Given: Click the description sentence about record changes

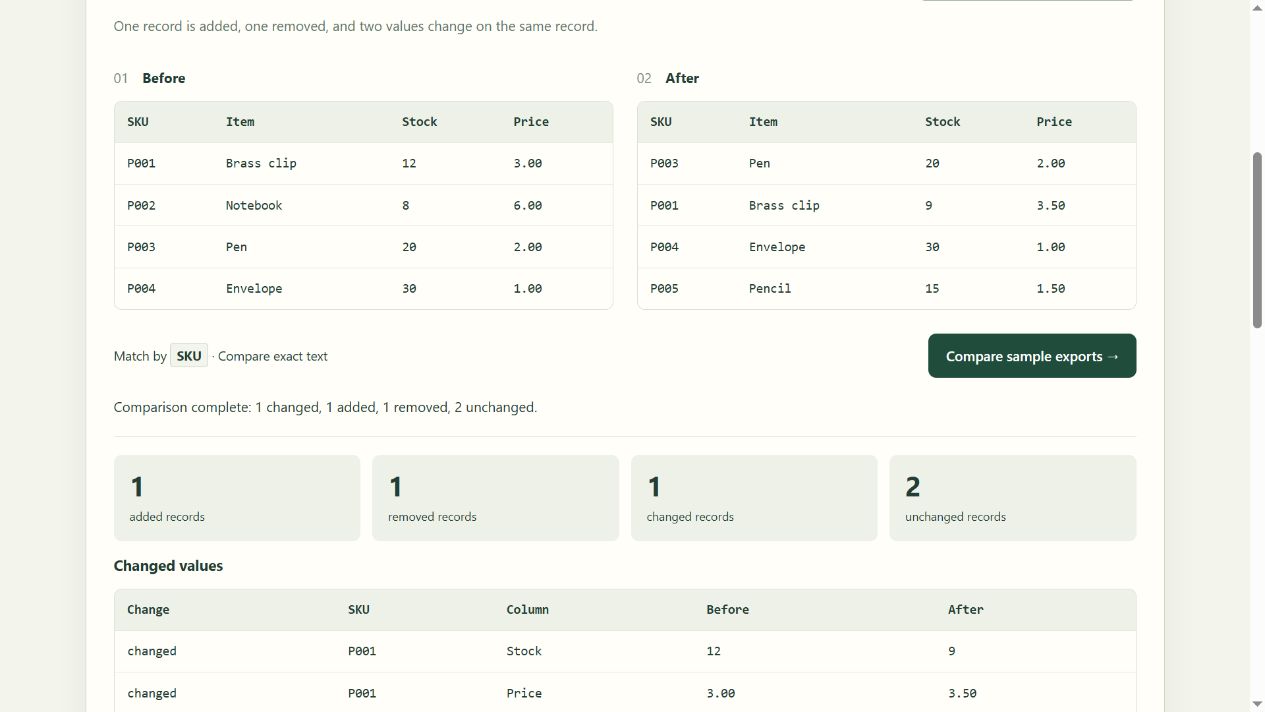Looking at the screenshot, I should tap(356, 26).
